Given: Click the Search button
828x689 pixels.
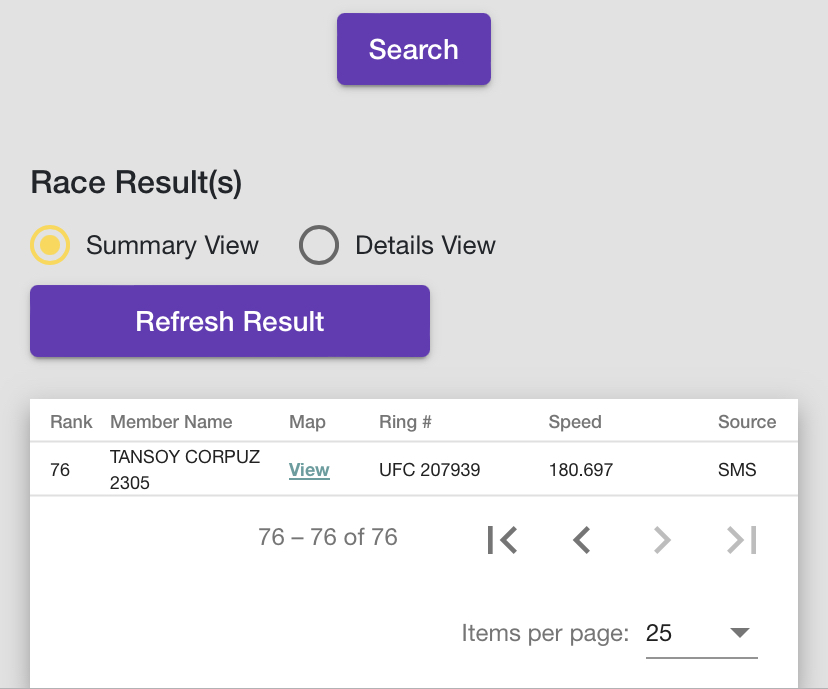Looking at the screenshot, I should 413,49.
